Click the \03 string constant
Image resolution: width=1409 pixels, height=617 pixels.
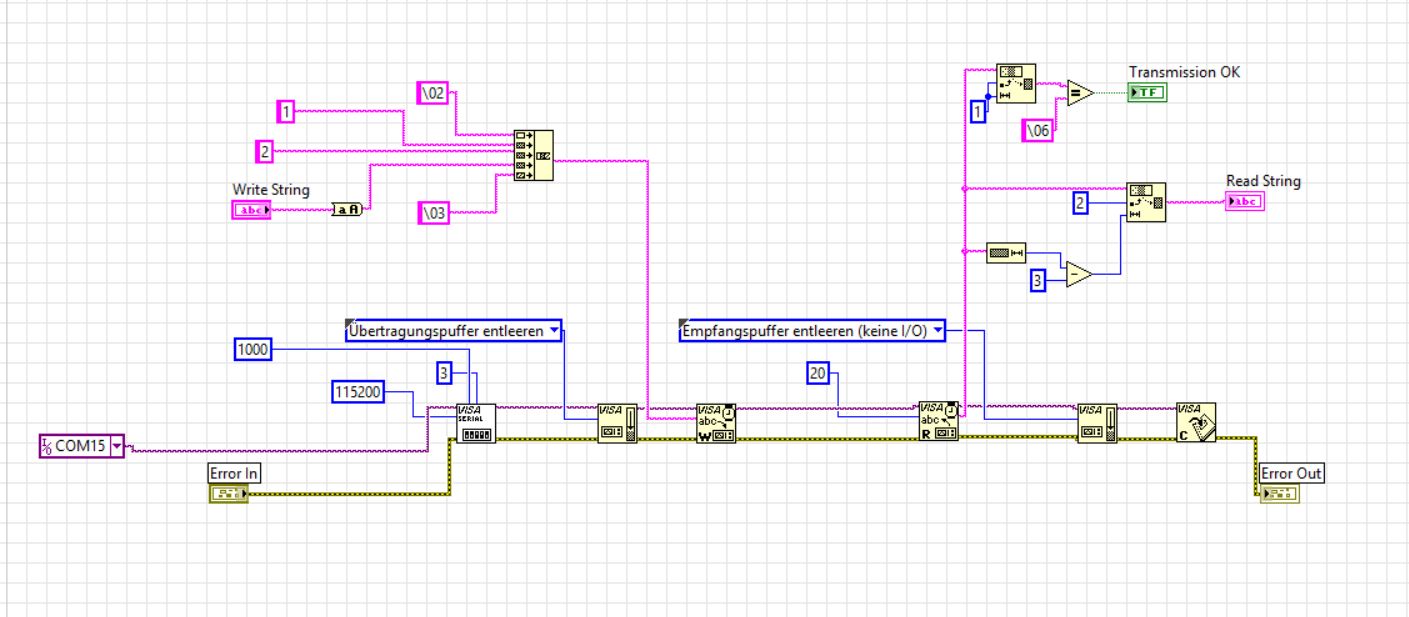[434, 212]
